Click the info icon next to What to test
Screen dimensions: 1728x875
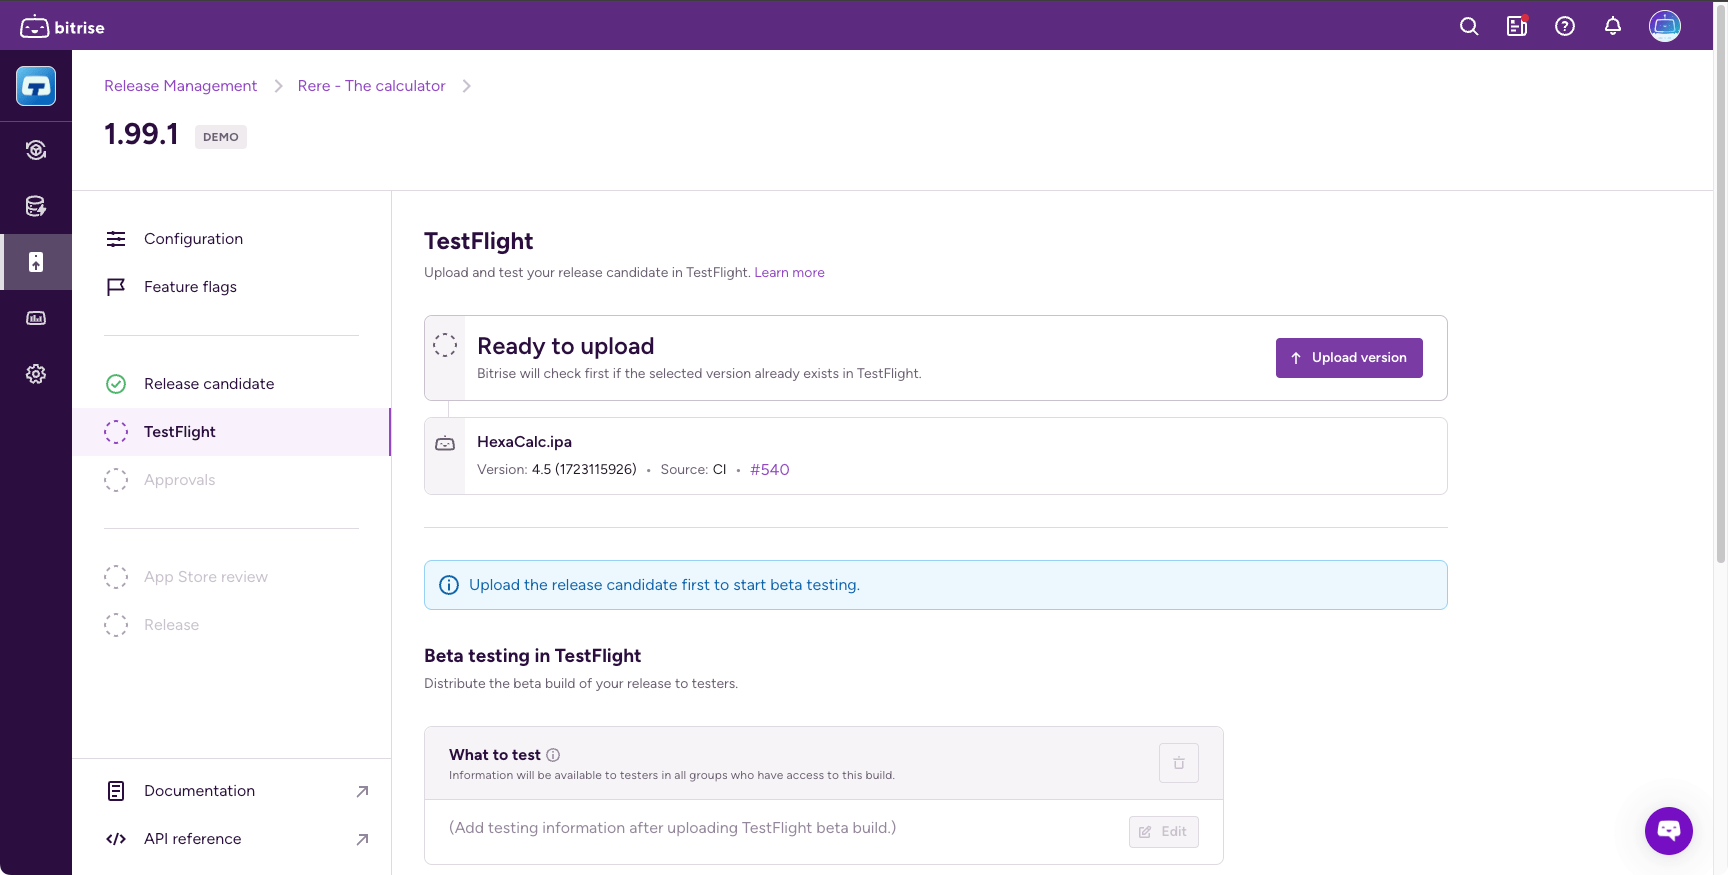click(x=553, y=755)
